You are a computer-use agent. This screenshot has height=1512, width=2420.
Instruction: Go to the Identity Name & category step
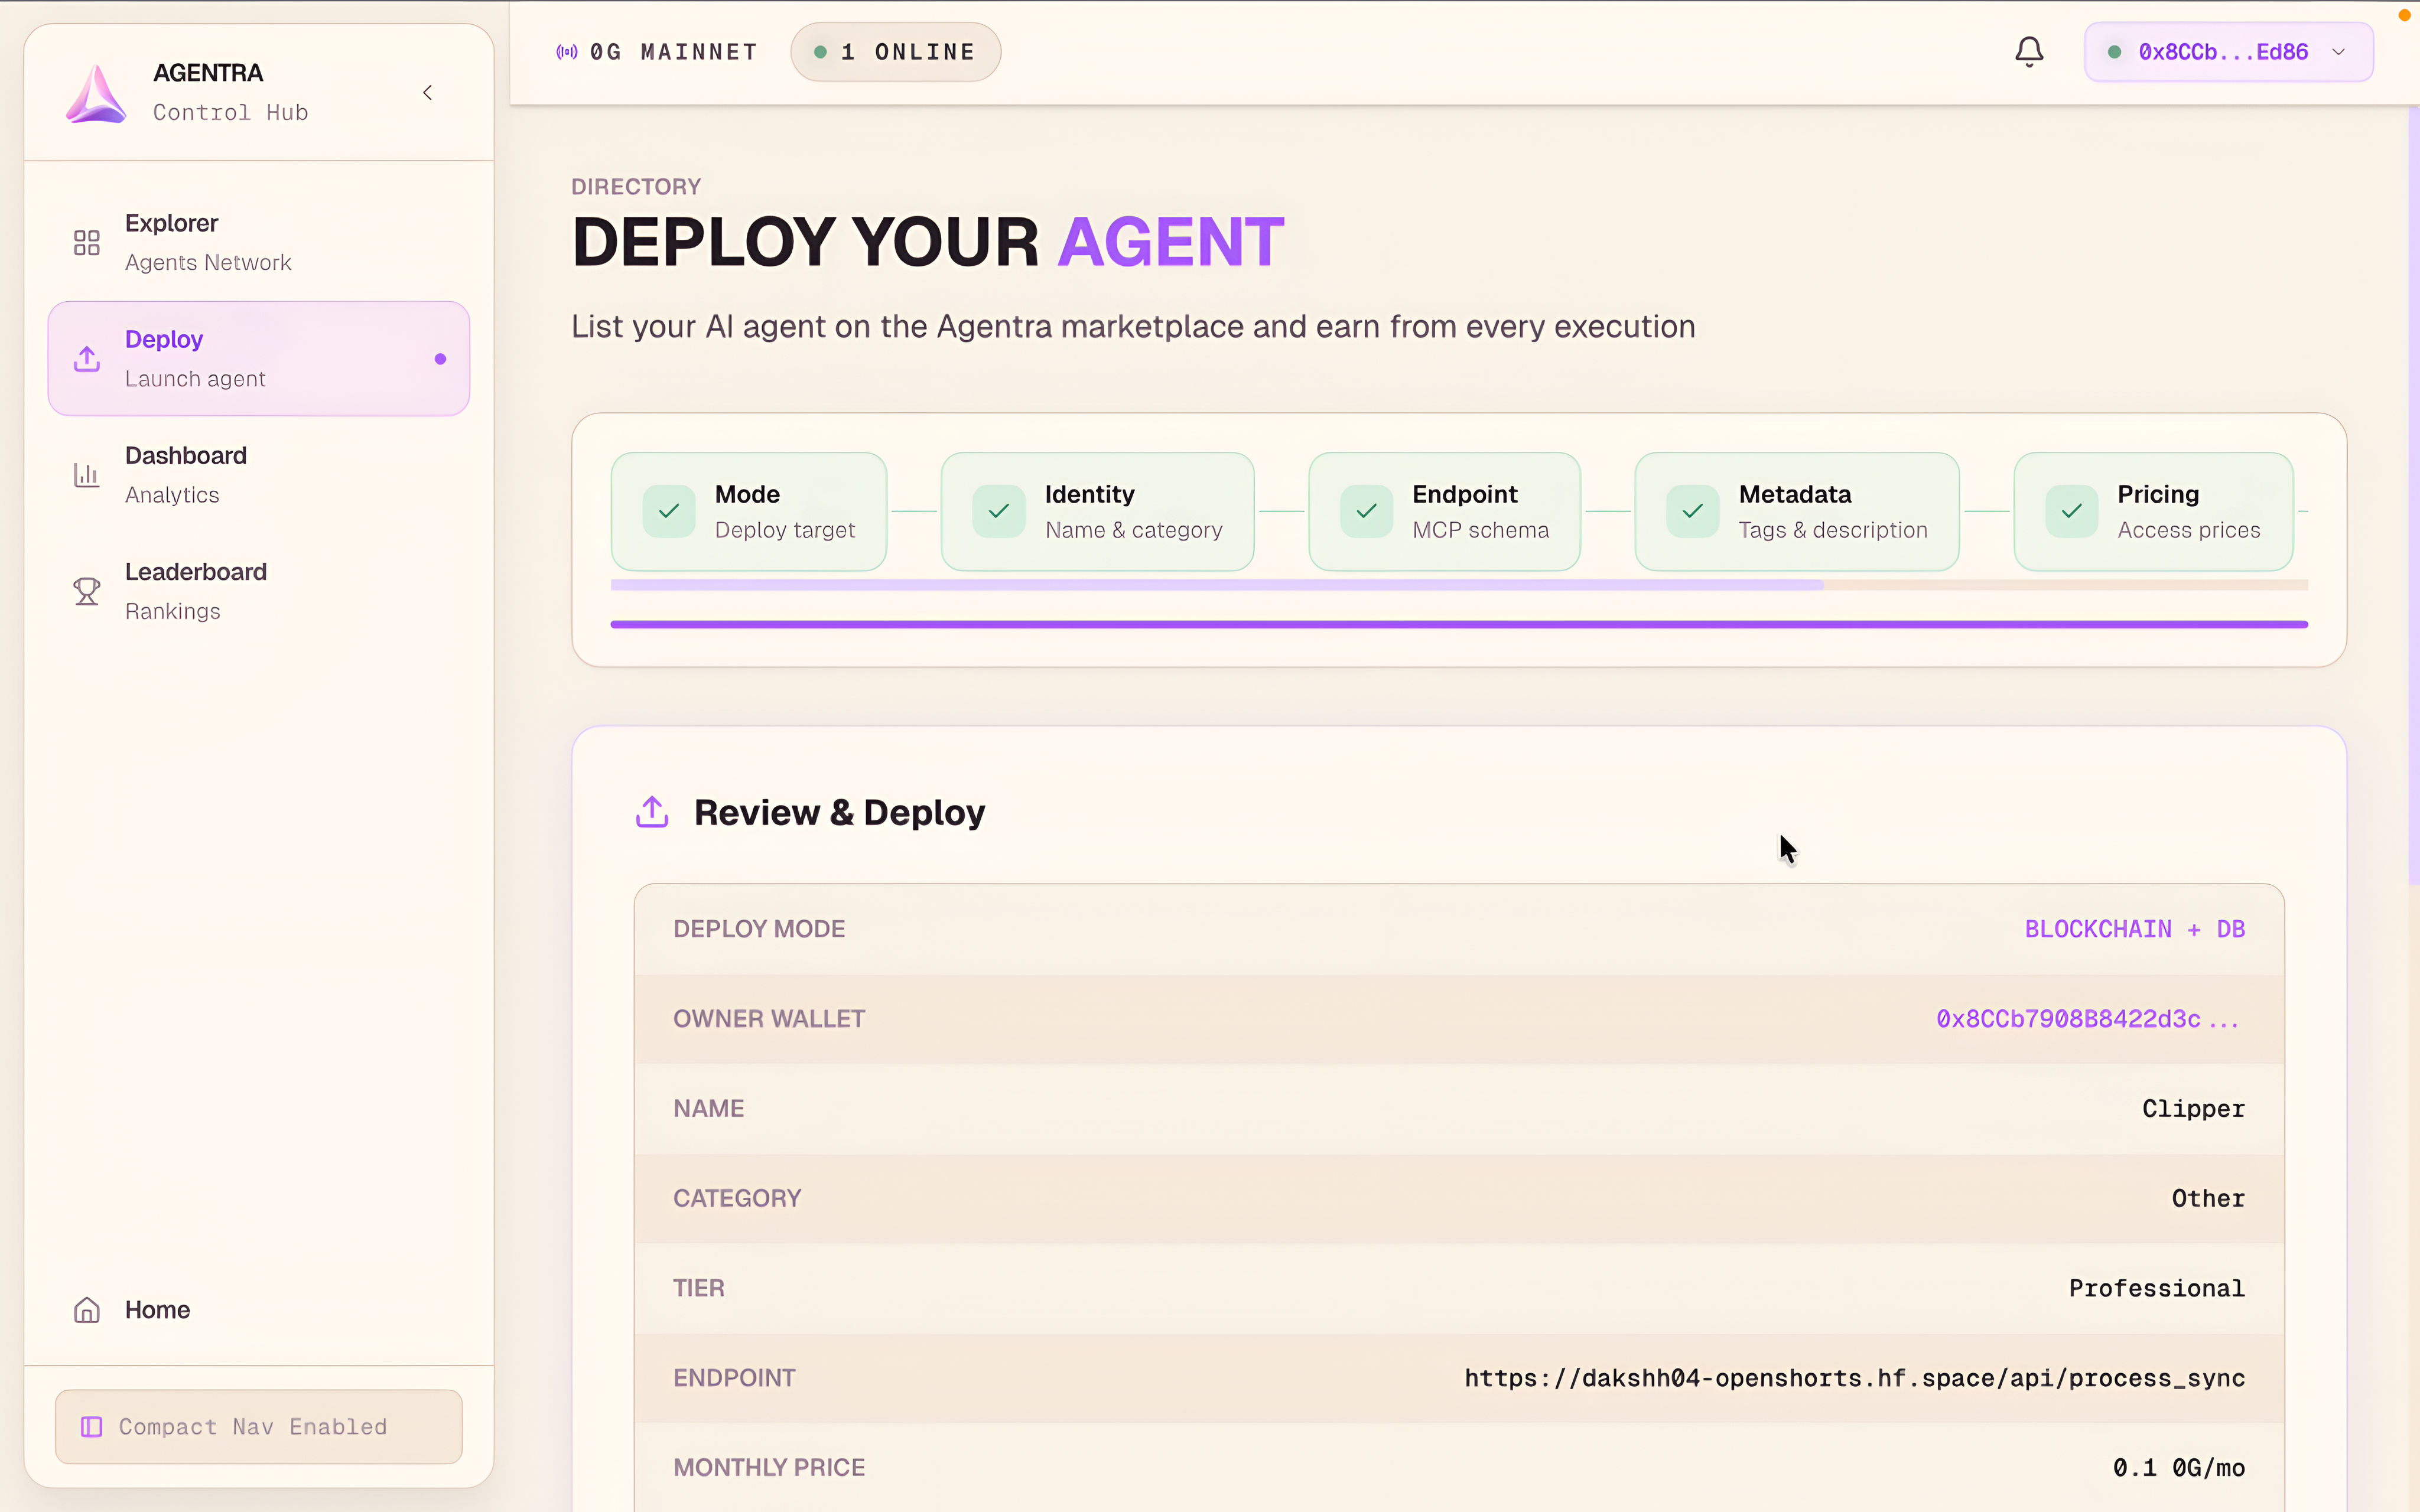coord(1097,511)
